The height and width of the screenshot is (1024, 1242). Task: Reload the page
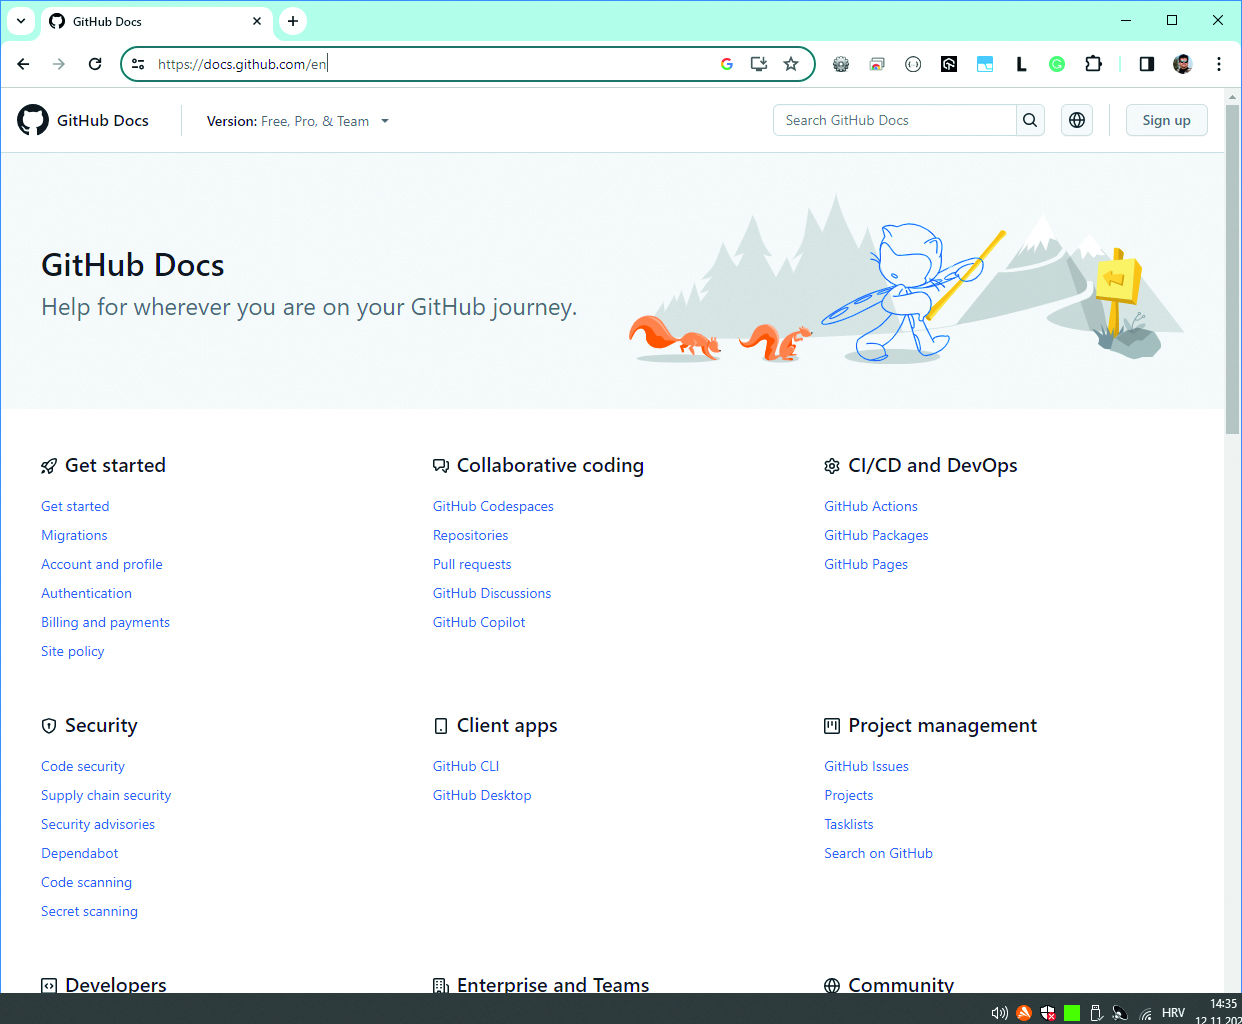pyautogui.click(x=95, y=64)
